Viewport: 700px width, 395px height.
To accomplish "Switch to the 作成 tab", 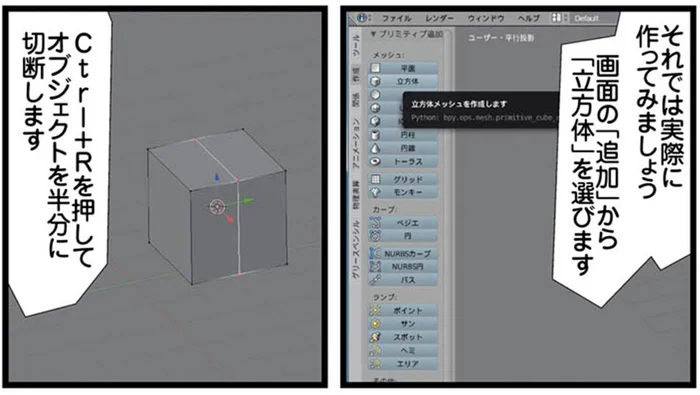I will point(355,74).
